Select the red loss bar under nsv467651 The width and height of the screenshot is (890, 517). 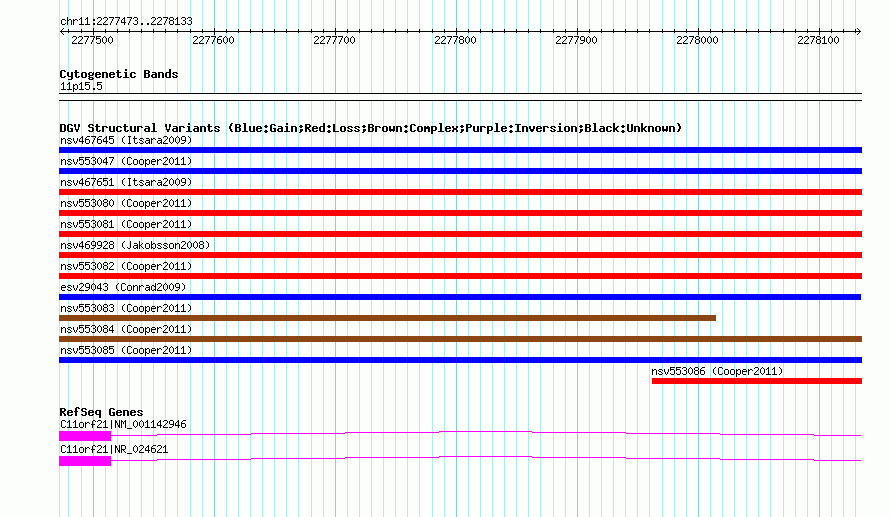pyautogui.click(x=460, y=192)
